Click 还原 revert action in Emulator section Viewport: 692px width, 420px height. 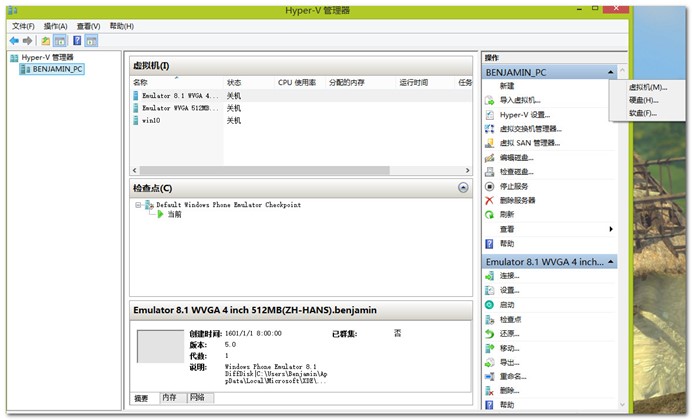click(x=509, y=334)
